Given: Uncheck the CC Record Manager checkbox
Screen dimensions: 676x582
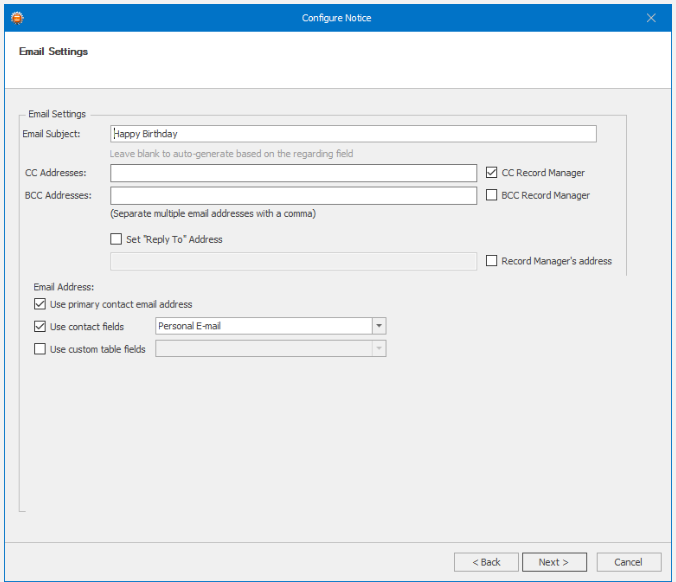Looking at the screenshot, I should pyautogui.click(x=491, y=172).
